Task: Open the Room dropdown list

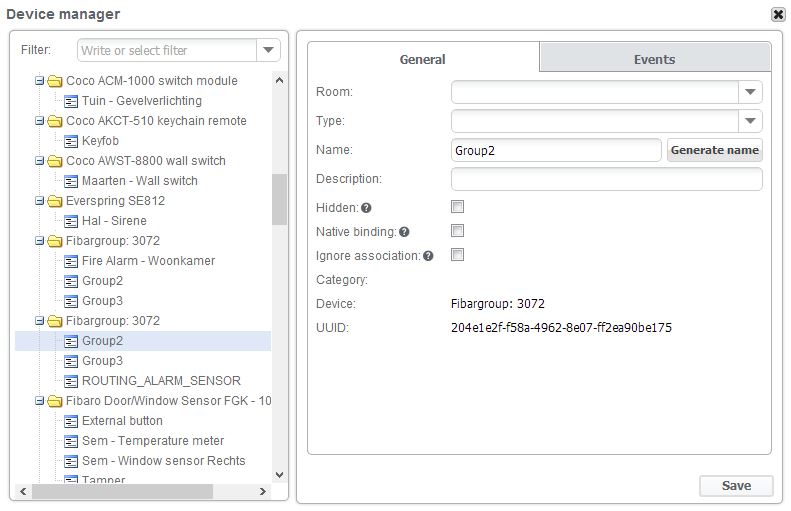Action: 751,92
